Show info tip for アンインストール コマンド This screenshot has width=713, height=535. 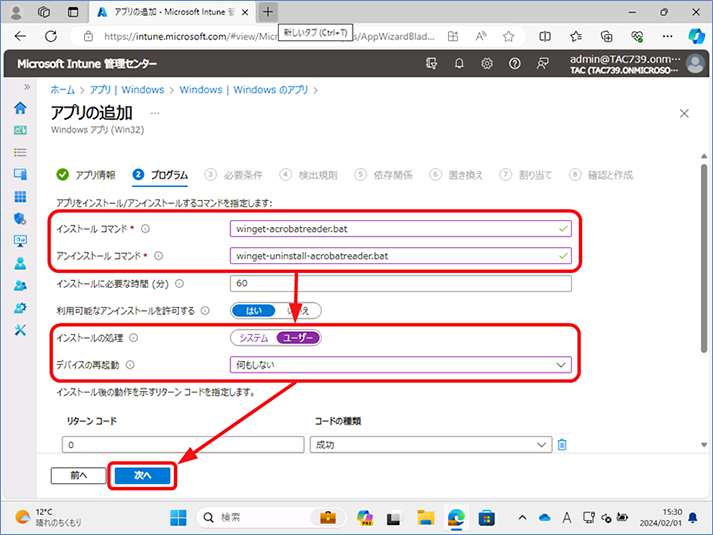click(158, 256)
